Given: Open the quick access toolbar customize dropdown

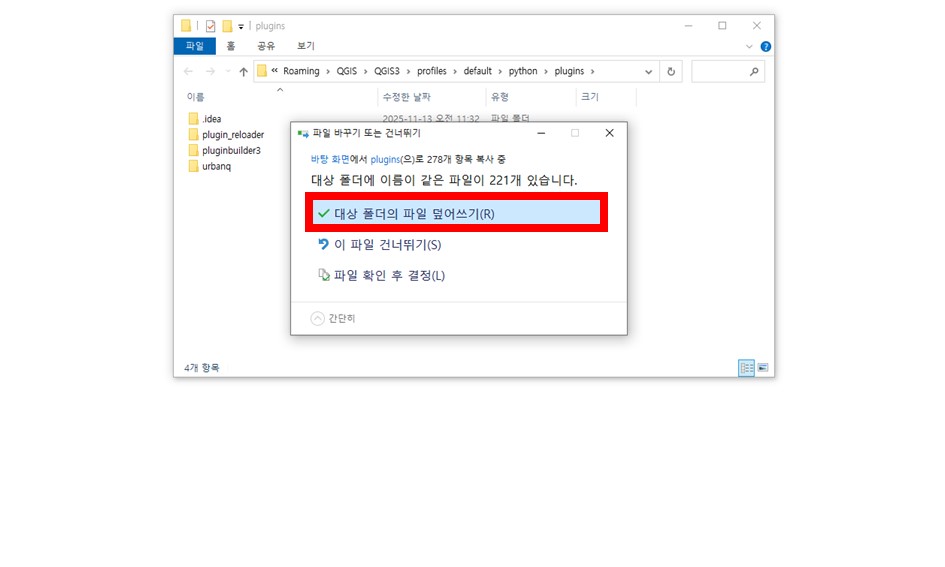Looking at the screenshot, I should [x=241, y=27].
